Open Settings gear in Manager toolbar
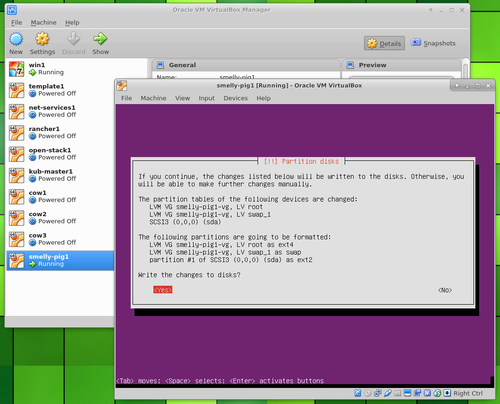This screenshot has width=500, height=404. coord(42,39)
